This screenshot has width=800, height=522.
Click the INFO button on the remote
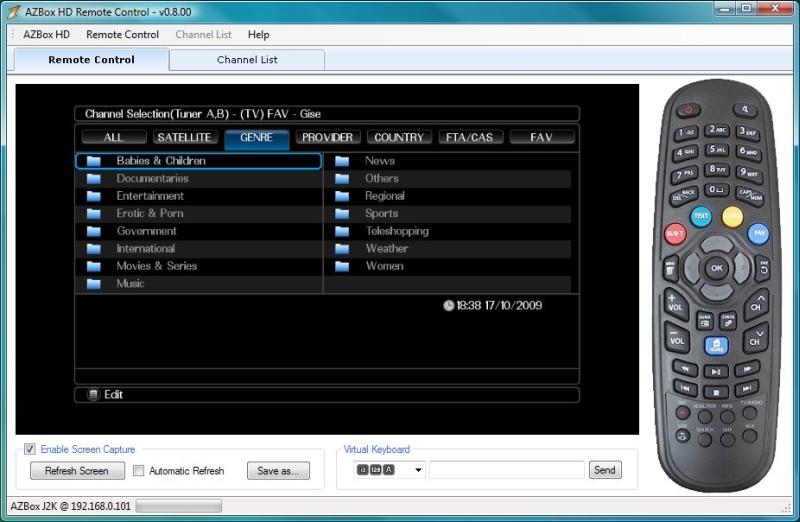[x=728, y=416]
